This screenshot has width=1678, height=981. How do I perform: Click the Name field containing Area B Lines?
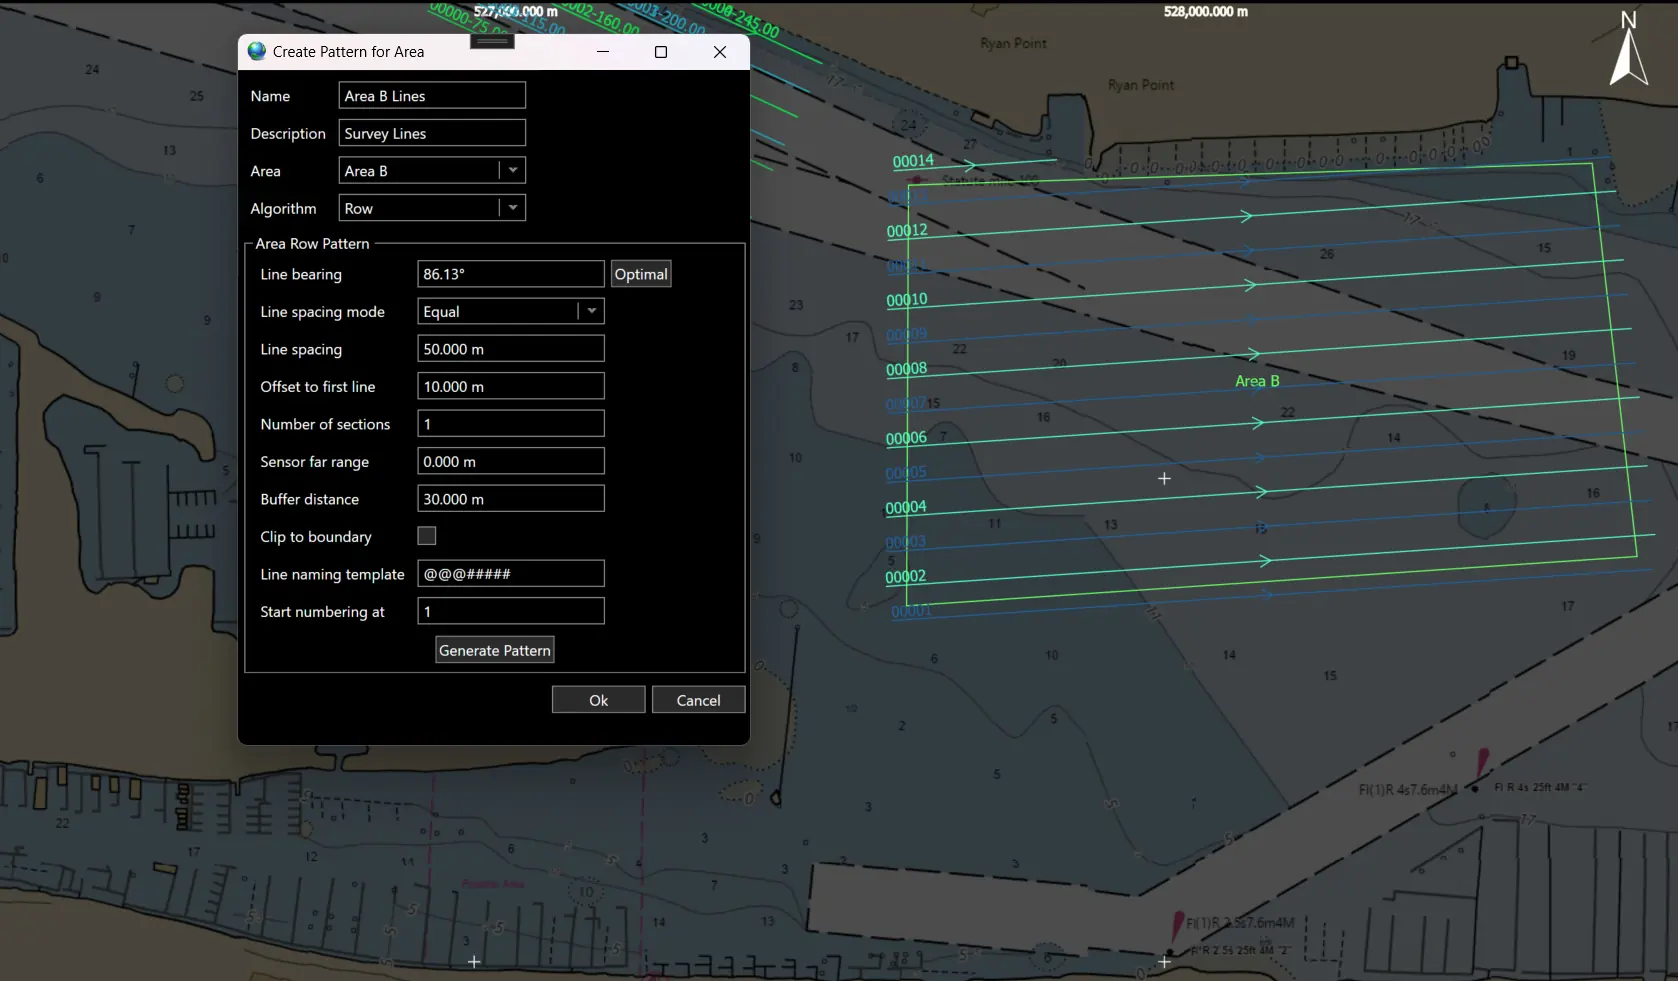point(432,96)
